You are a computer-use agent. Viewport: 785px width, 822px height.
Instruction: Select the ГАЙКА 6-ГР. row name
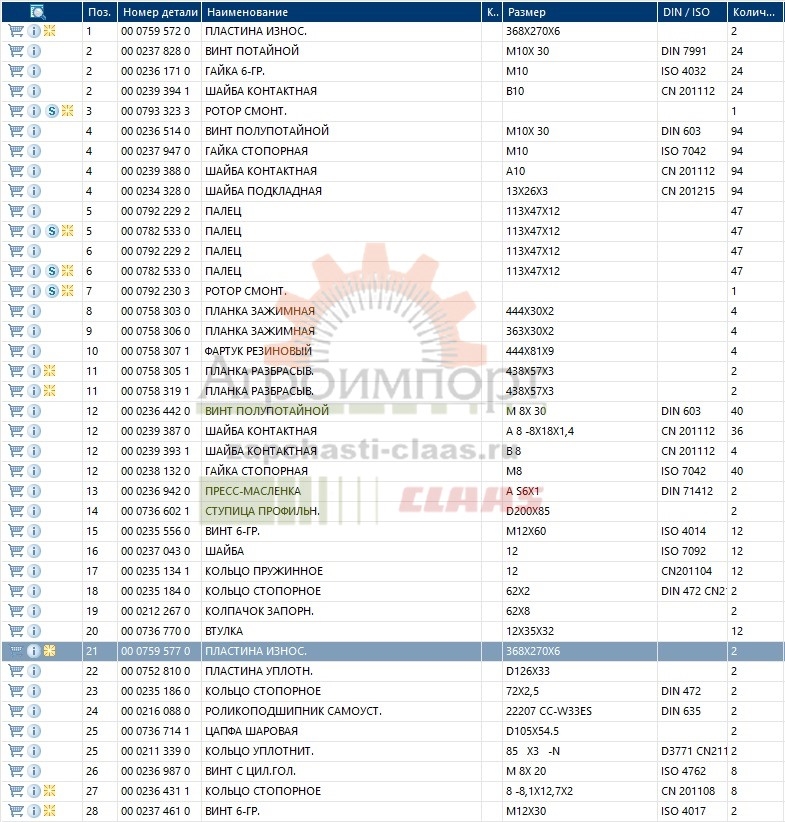point(234,71)
